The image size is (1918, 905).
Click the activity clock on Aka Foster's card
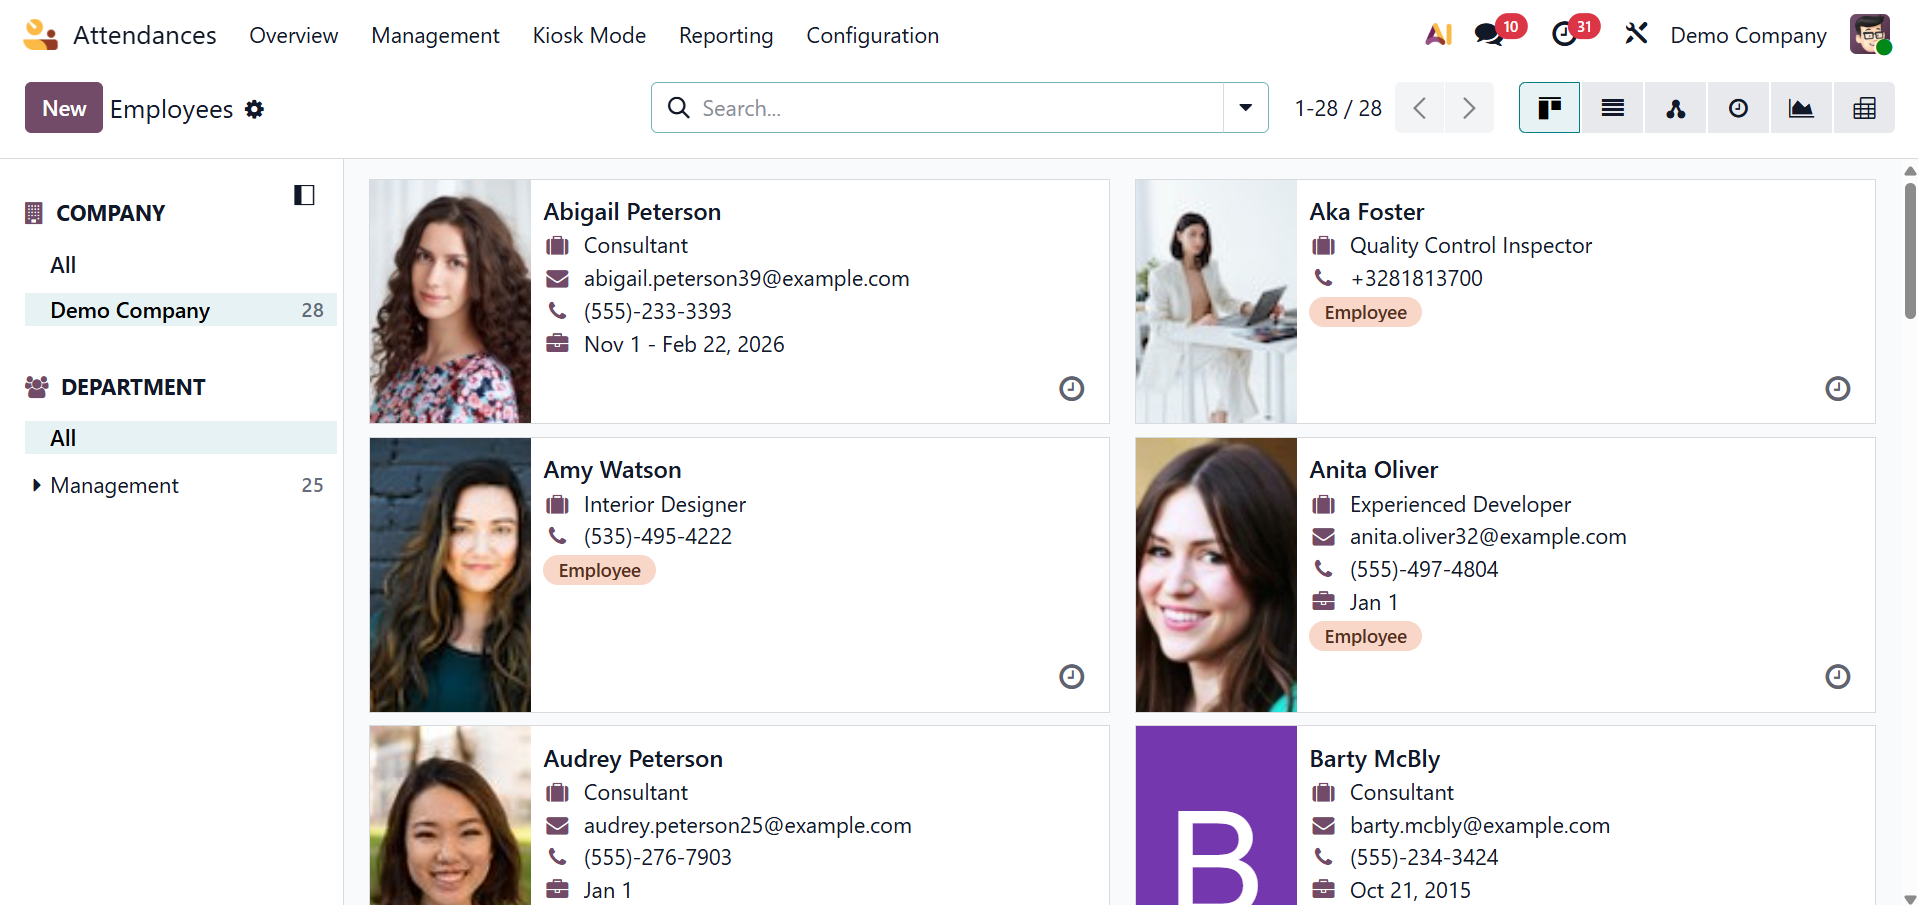tap(1837, 388)
